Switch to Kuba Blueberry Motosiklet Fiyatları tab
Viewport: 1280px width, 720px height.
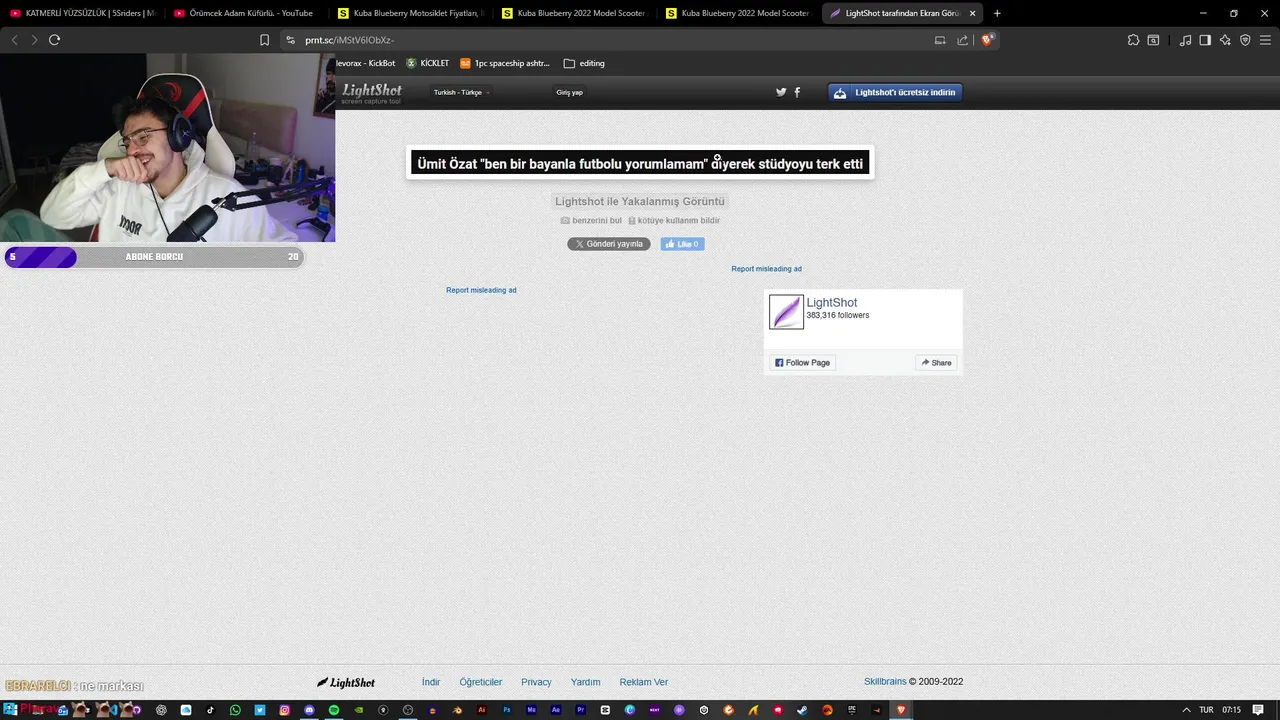tap(410, 13)
